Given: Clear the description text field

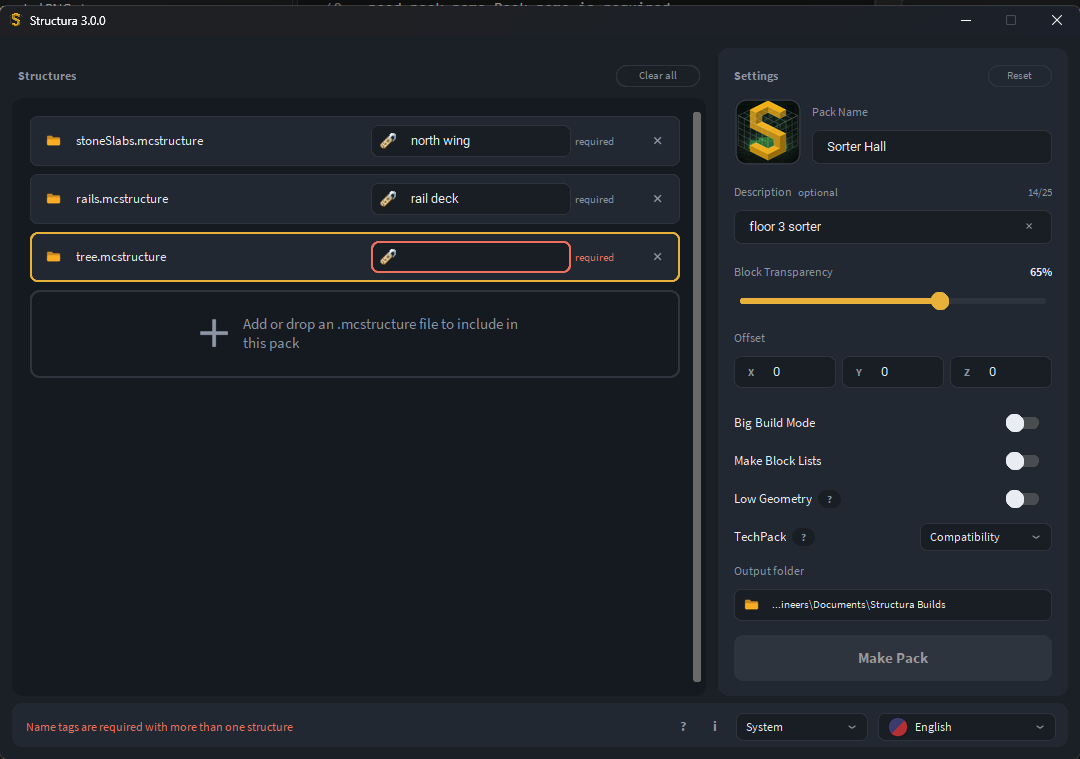Looking at the screenshot, I should click(1029, 226).
